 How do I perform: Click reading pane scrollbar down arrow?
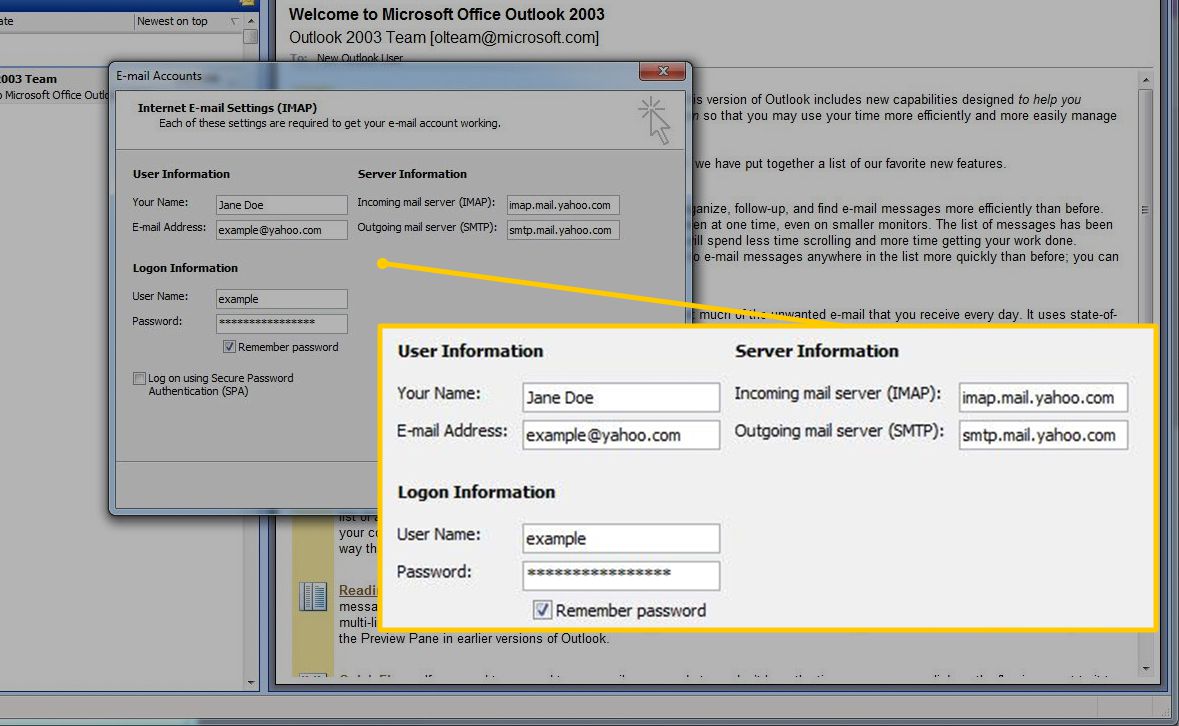[1145, 668]
